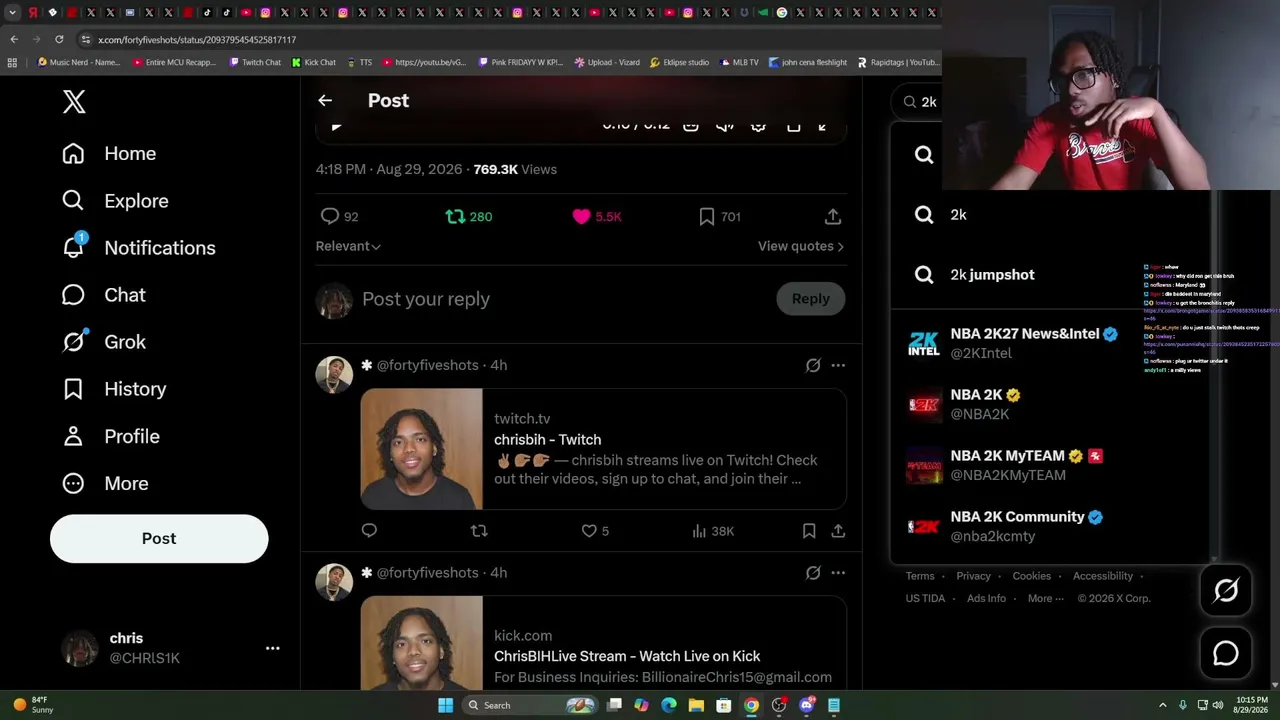Repost the twitch.tv reply
The width and height of the screenshot is (1280, 720).
[479, 531]
